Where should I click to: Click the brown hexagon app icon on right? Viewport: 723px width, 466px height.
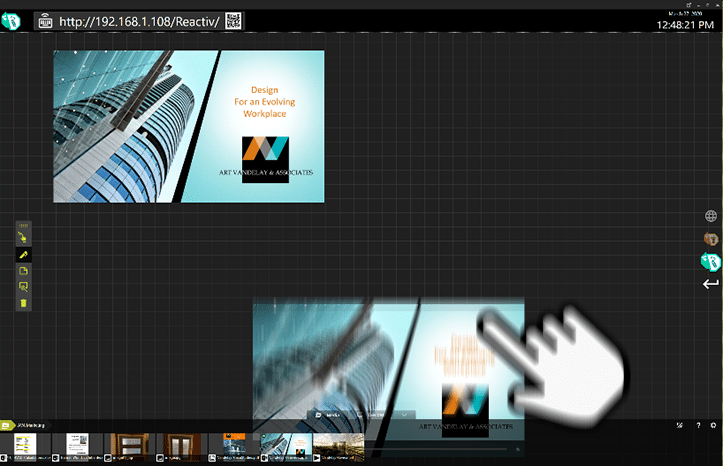pyautogui.click(x=711, y=239)
